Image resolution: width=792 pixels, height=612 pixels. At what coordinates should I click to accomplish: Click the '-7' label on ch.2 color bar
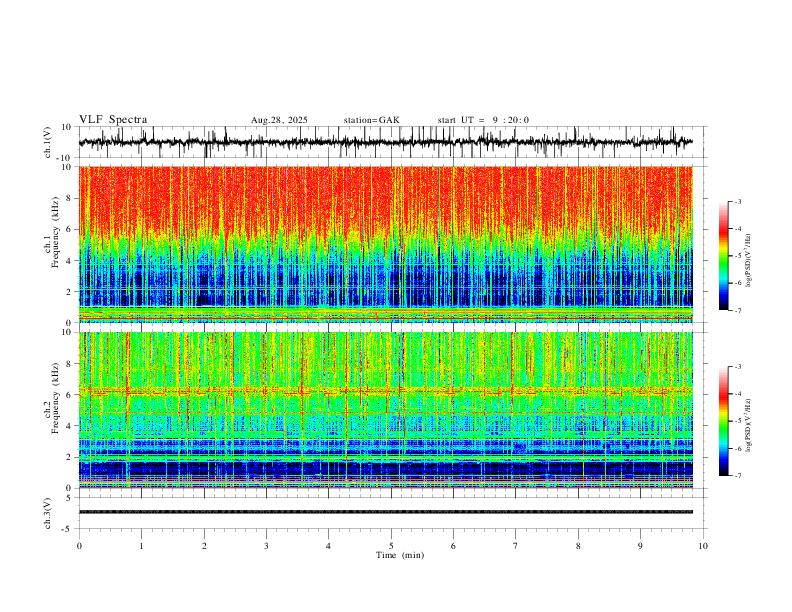pos(738,476)
